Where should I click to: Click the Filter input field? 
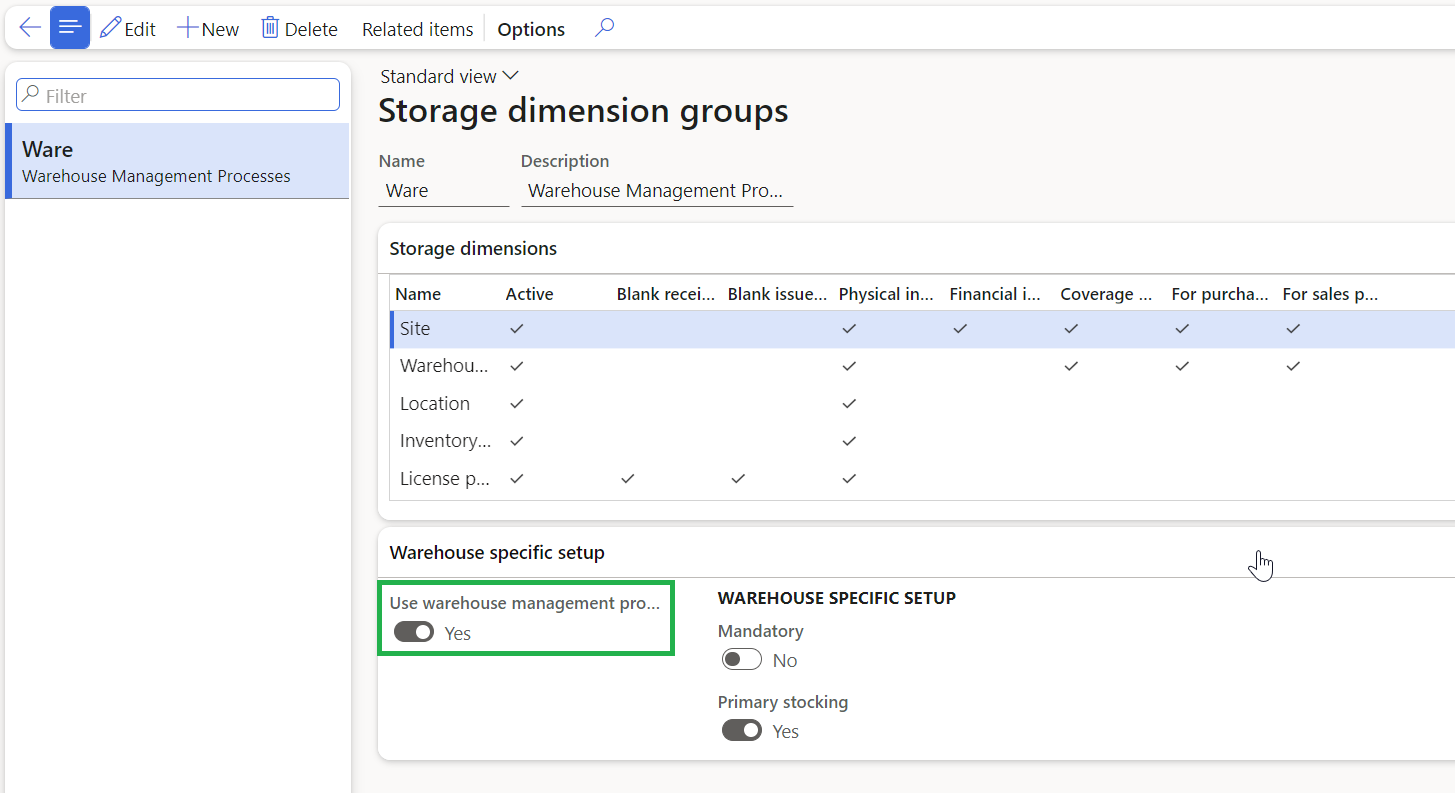pyautogui.click(x=178, y=95)
